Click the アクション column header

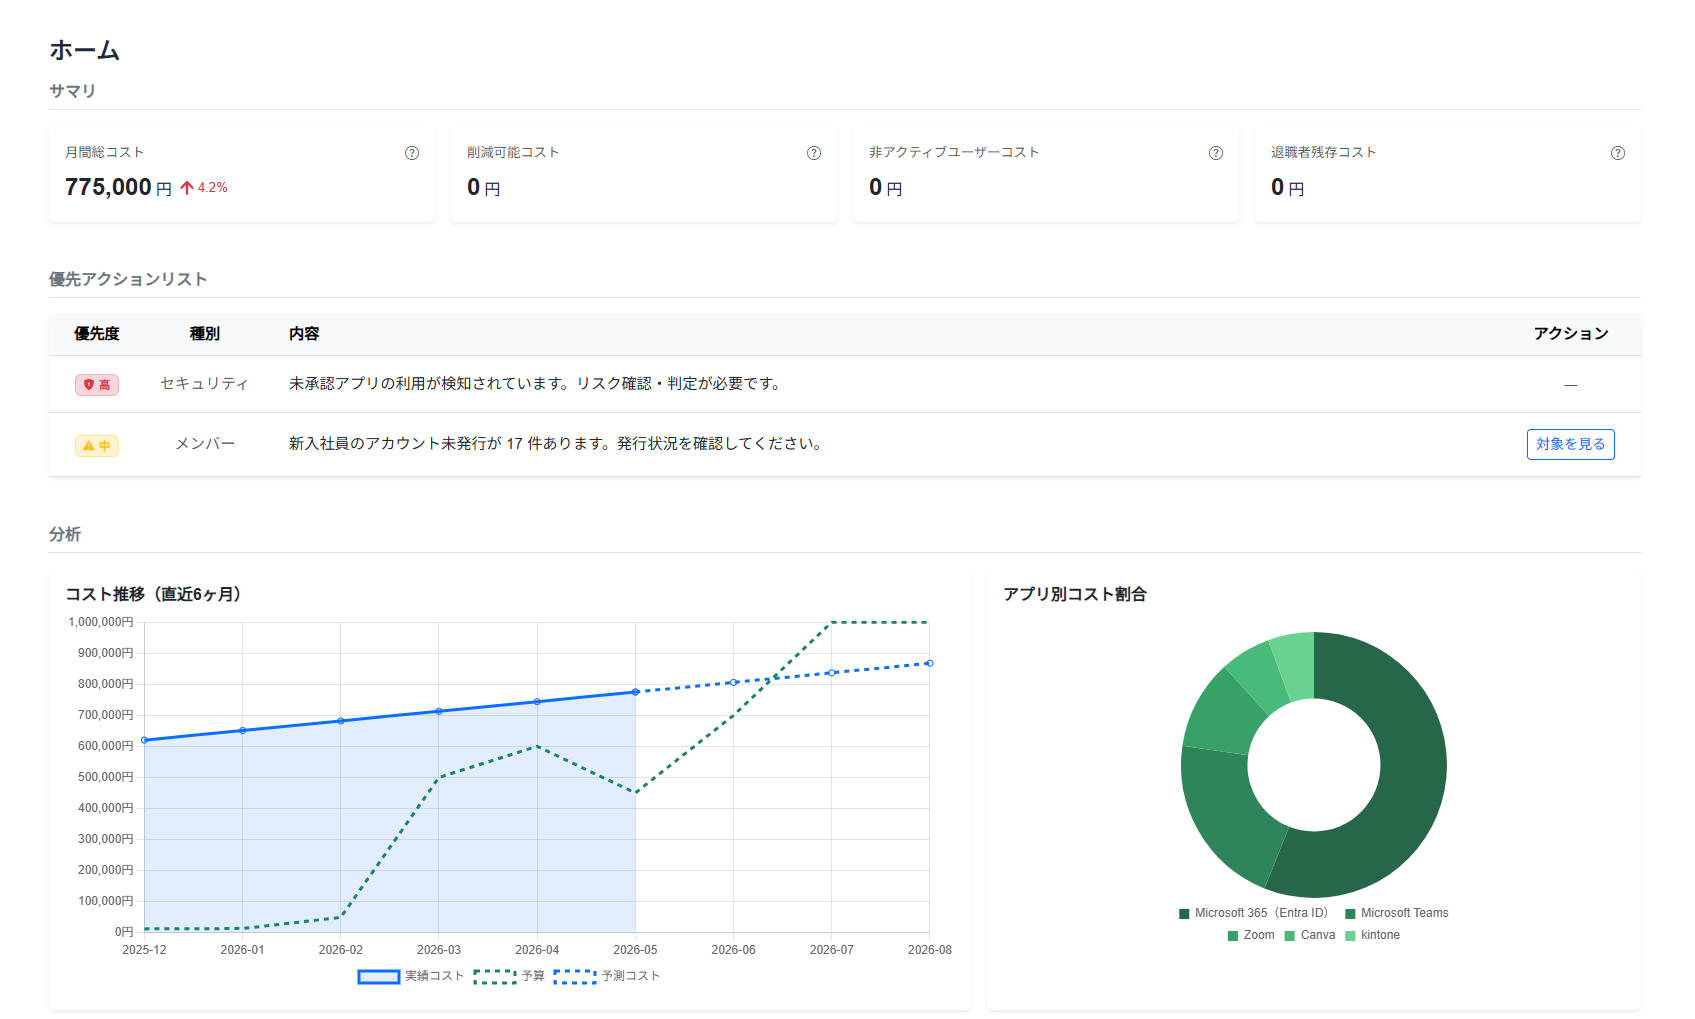coord(1571,334)
